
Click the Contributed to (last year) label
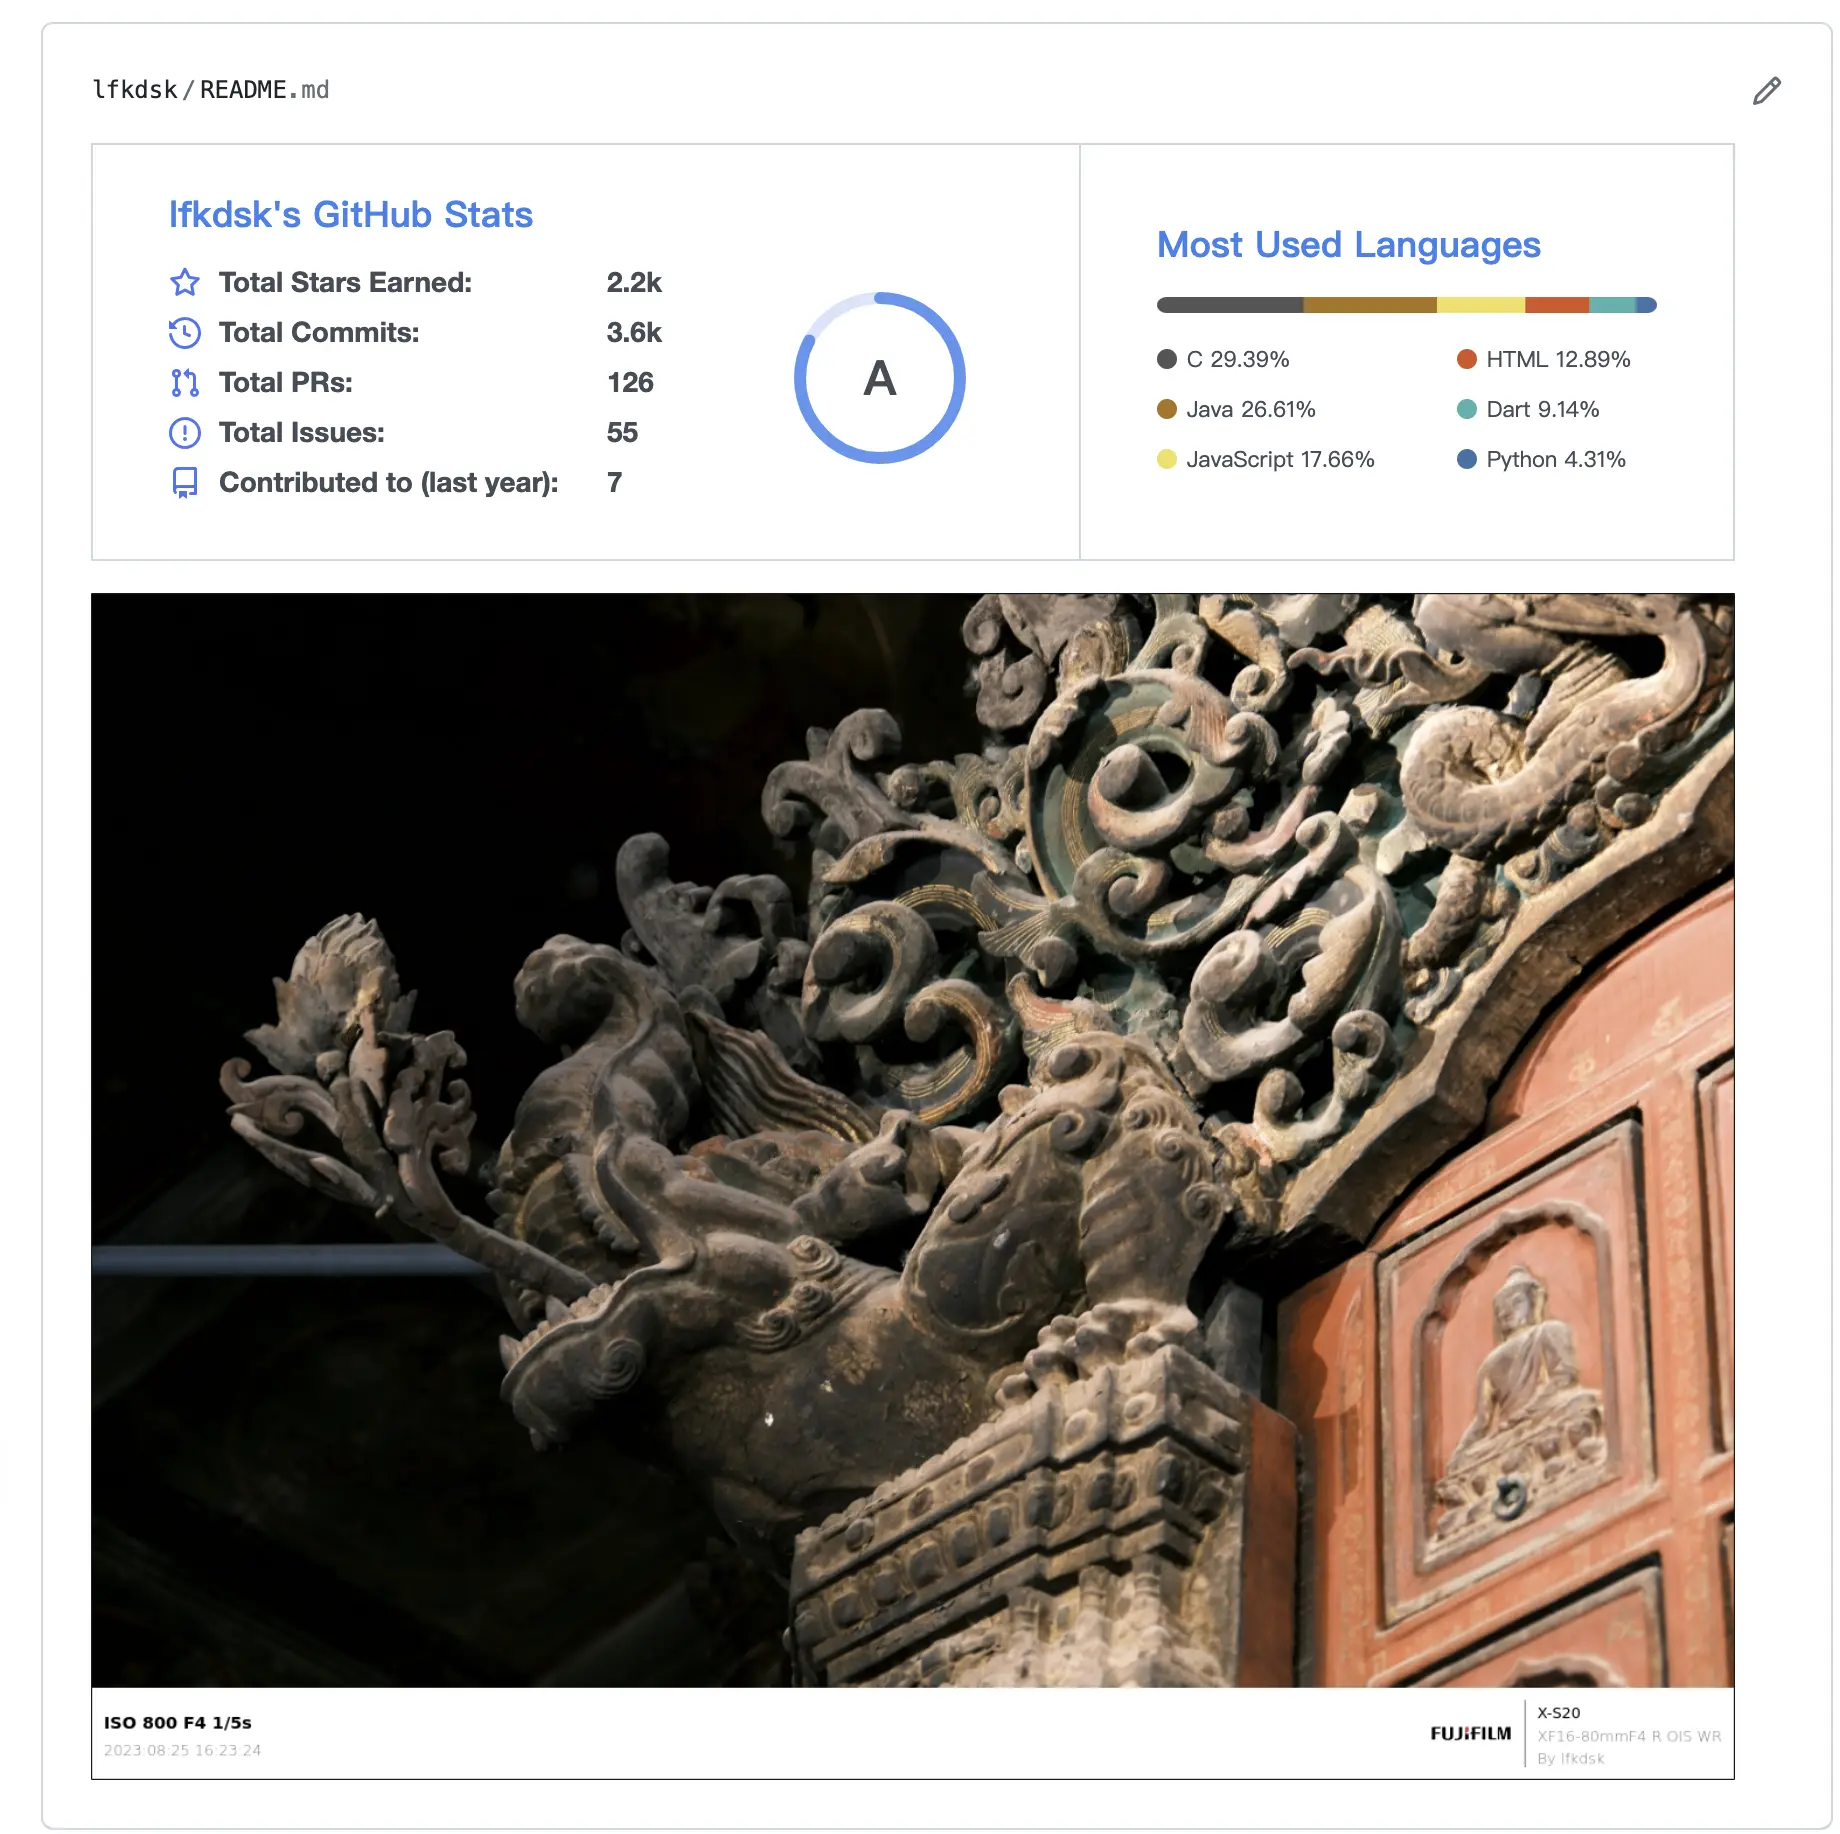[389, 483]
